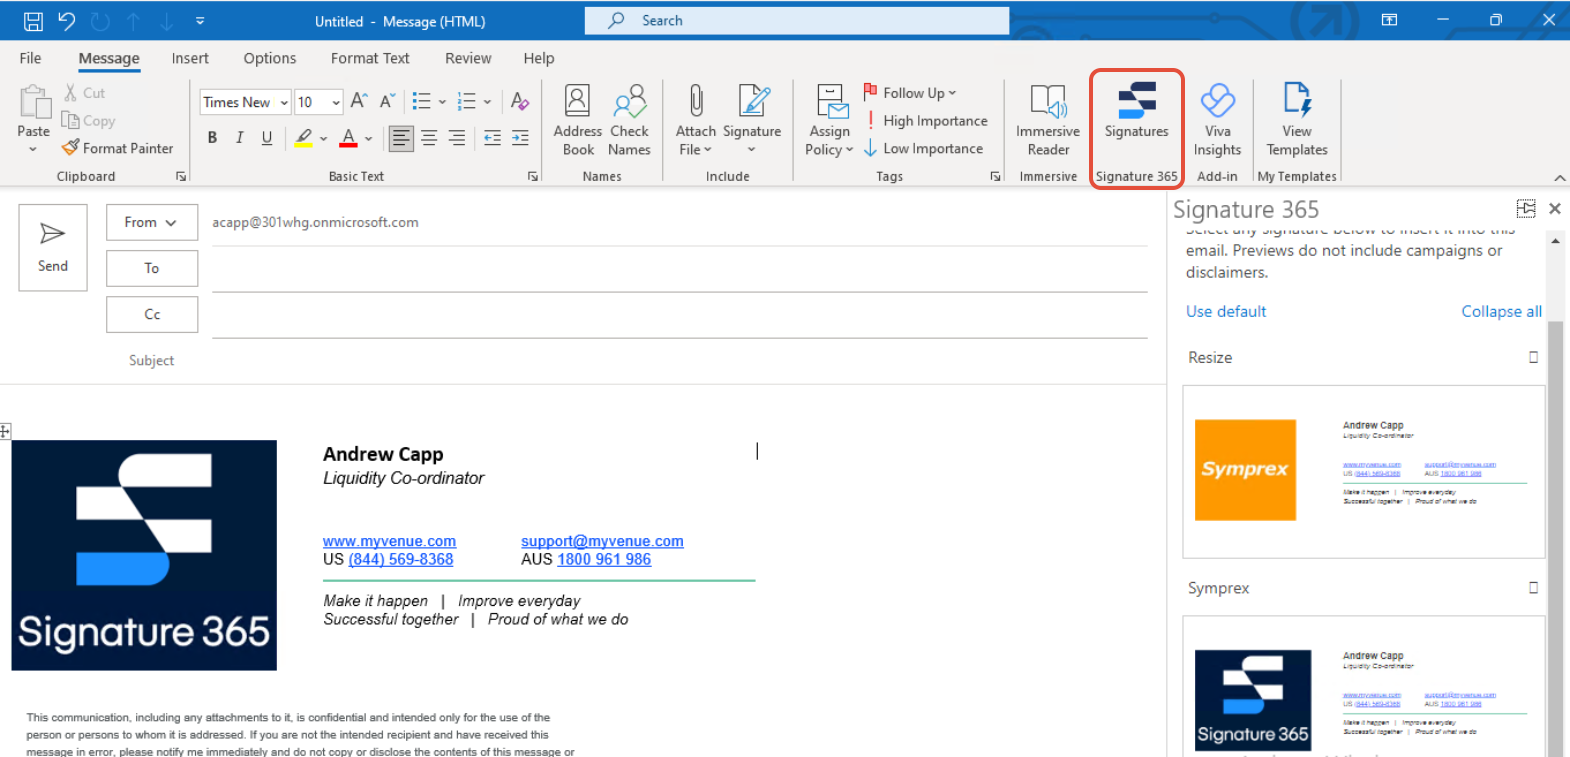Decrease the paragraph indent
Image resolution: width=1570 pixels, height=757 pixels.
coord(493,138)
